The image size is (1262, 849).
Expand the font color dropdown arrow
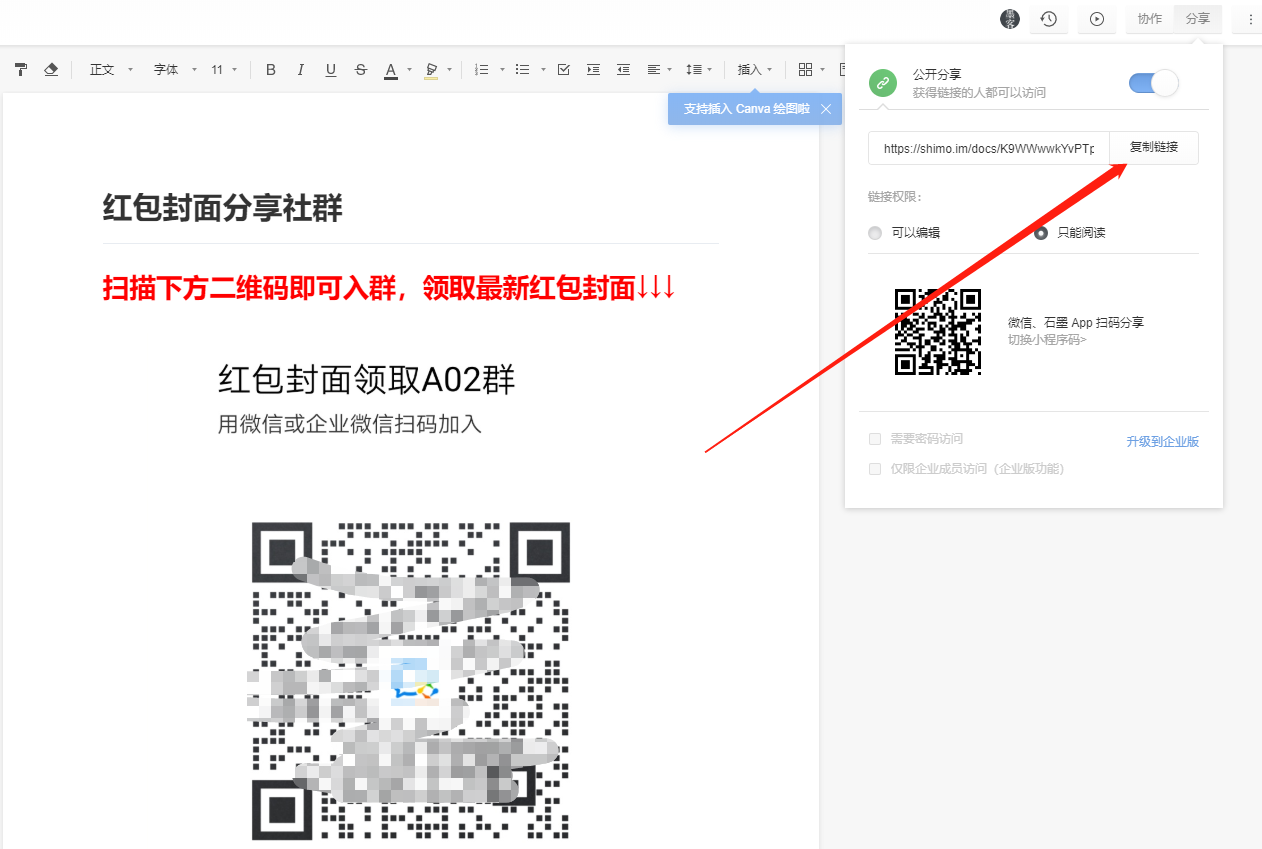410,70
